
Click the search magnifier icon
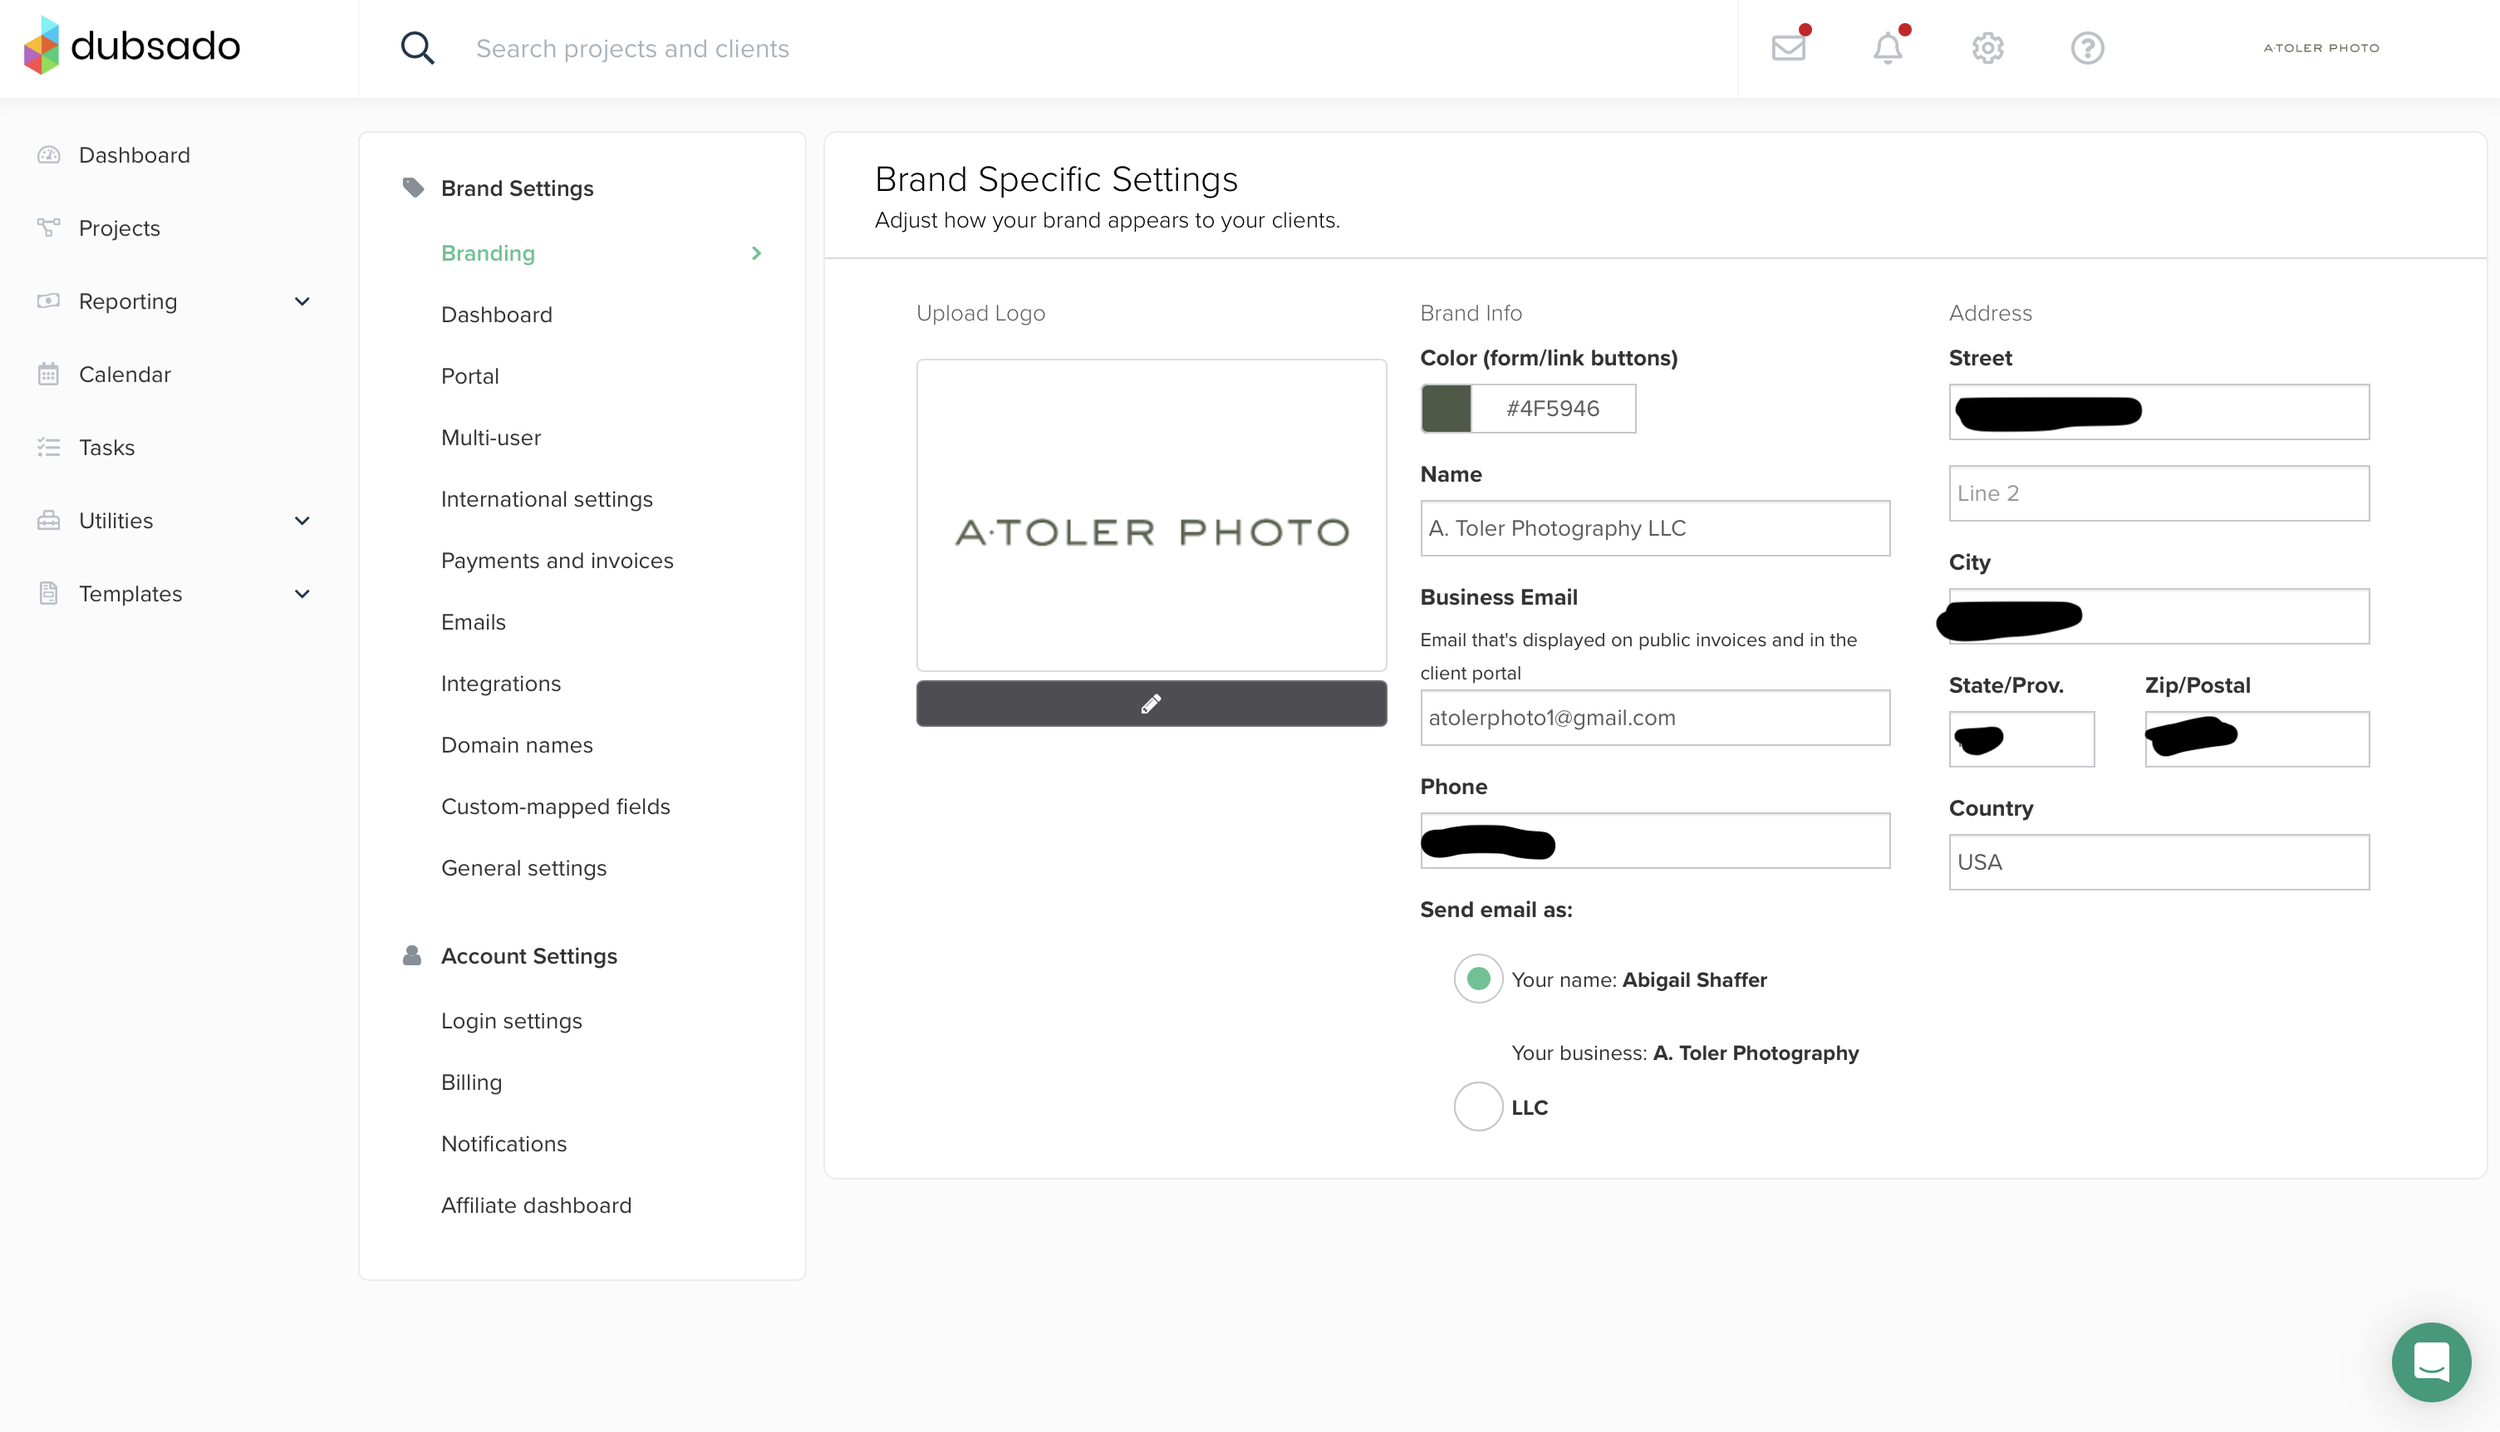pos(417,47)
